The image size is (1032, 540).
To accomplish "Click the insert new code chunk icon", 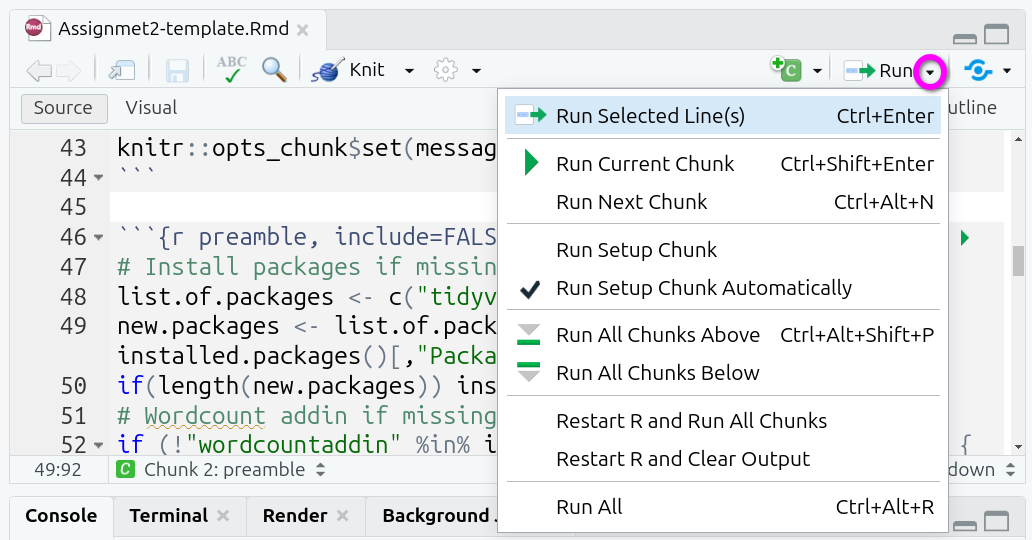I will pyautogui.click(x=786, y=68).
